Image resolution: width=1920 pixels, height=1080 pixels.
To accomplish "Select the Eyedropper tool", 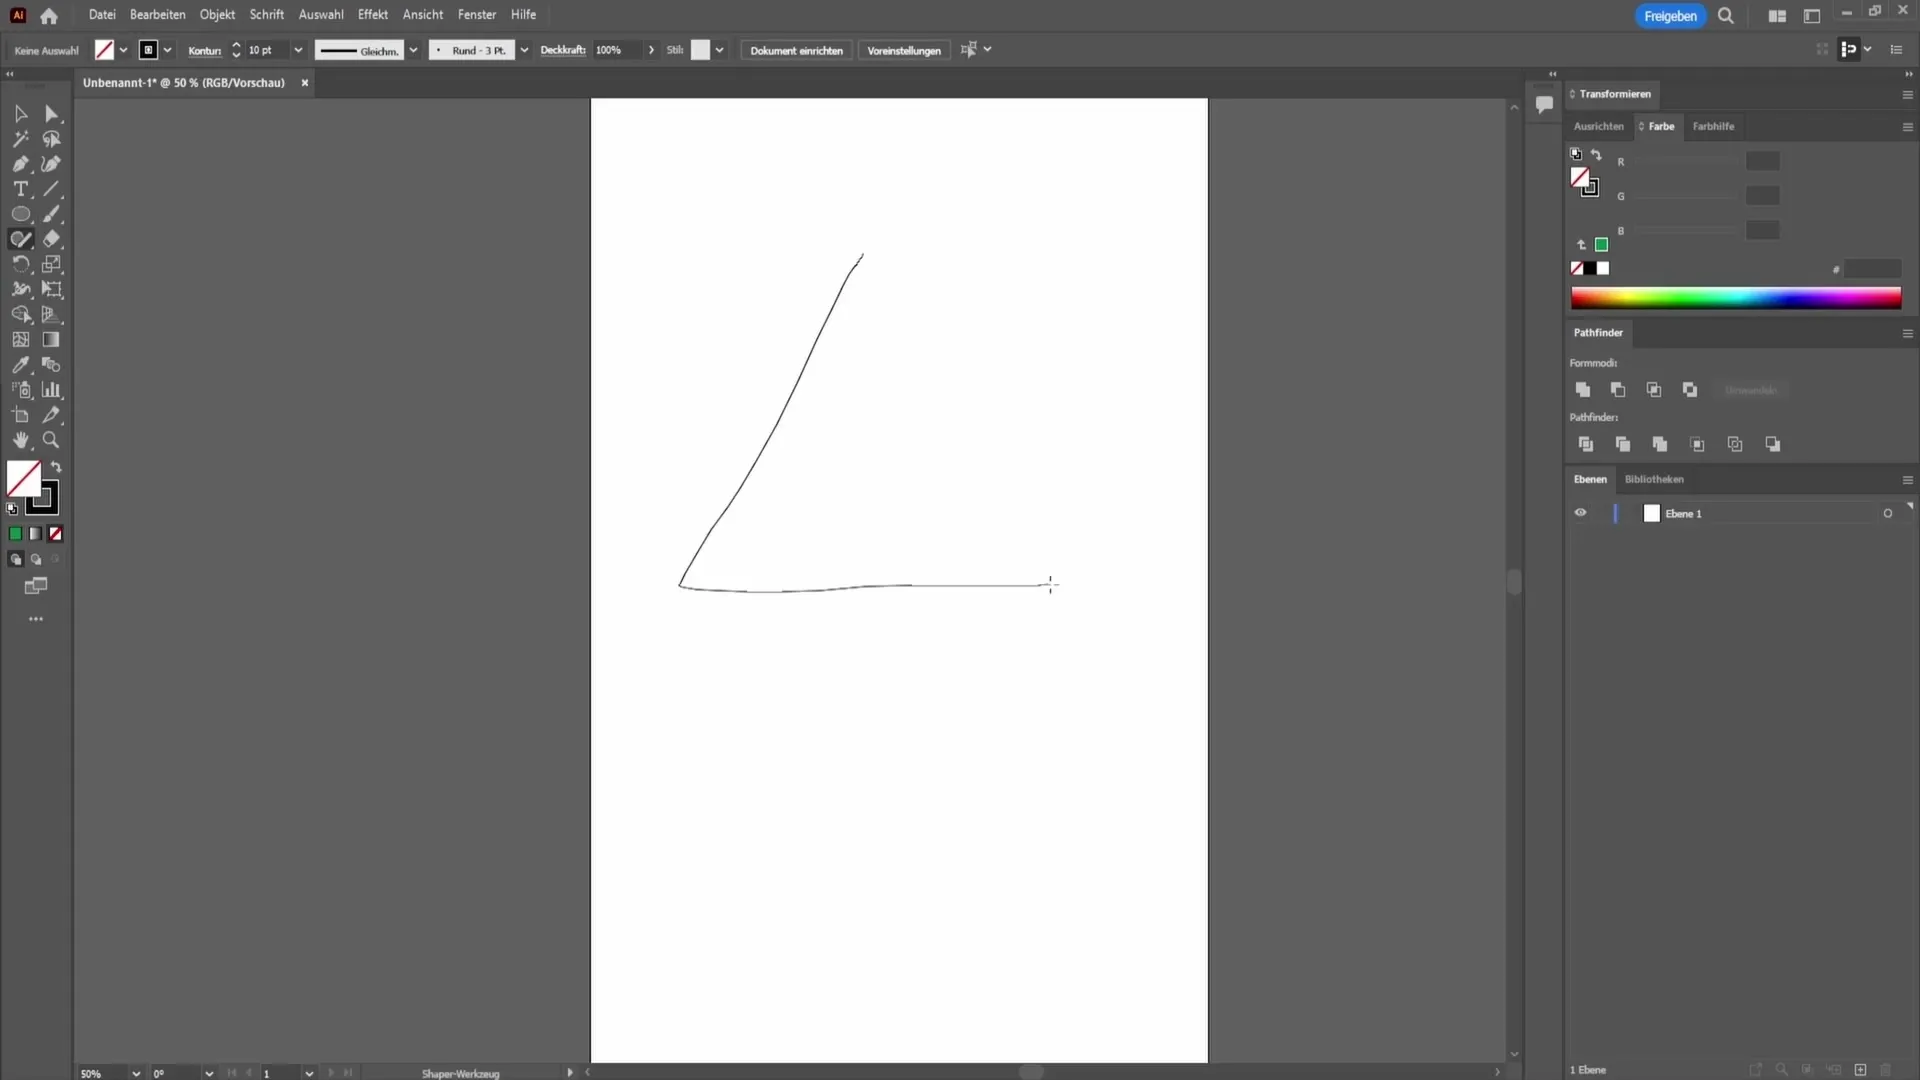I will (20, 365).
